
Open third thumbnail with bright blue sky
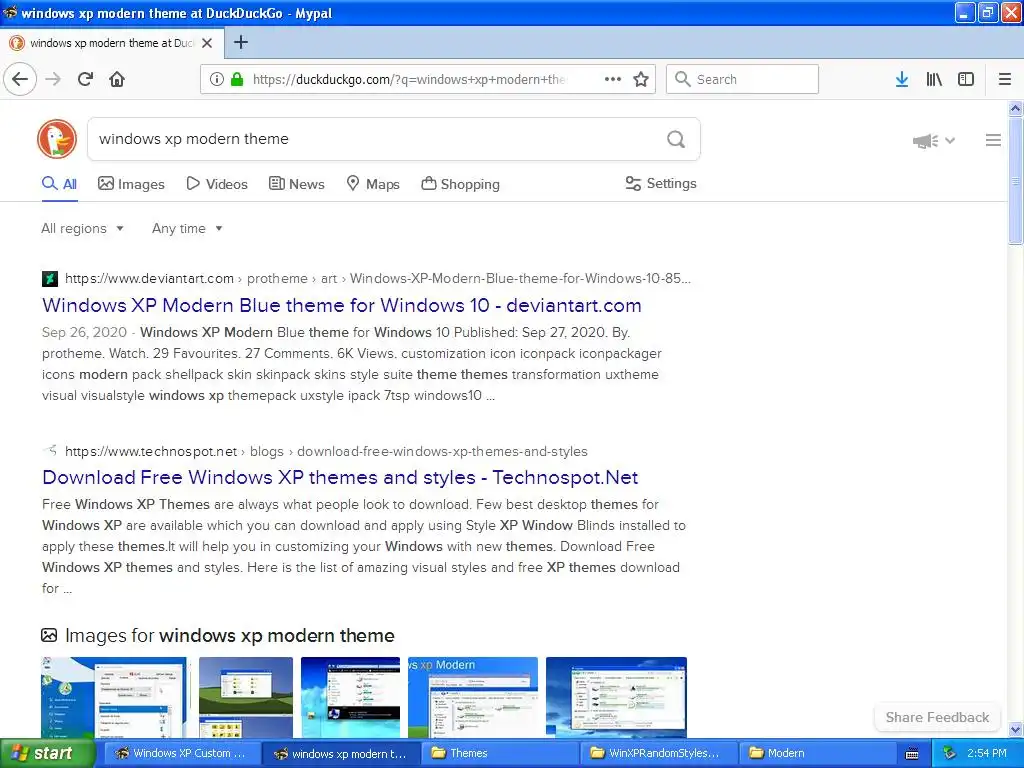pos(351,697)
